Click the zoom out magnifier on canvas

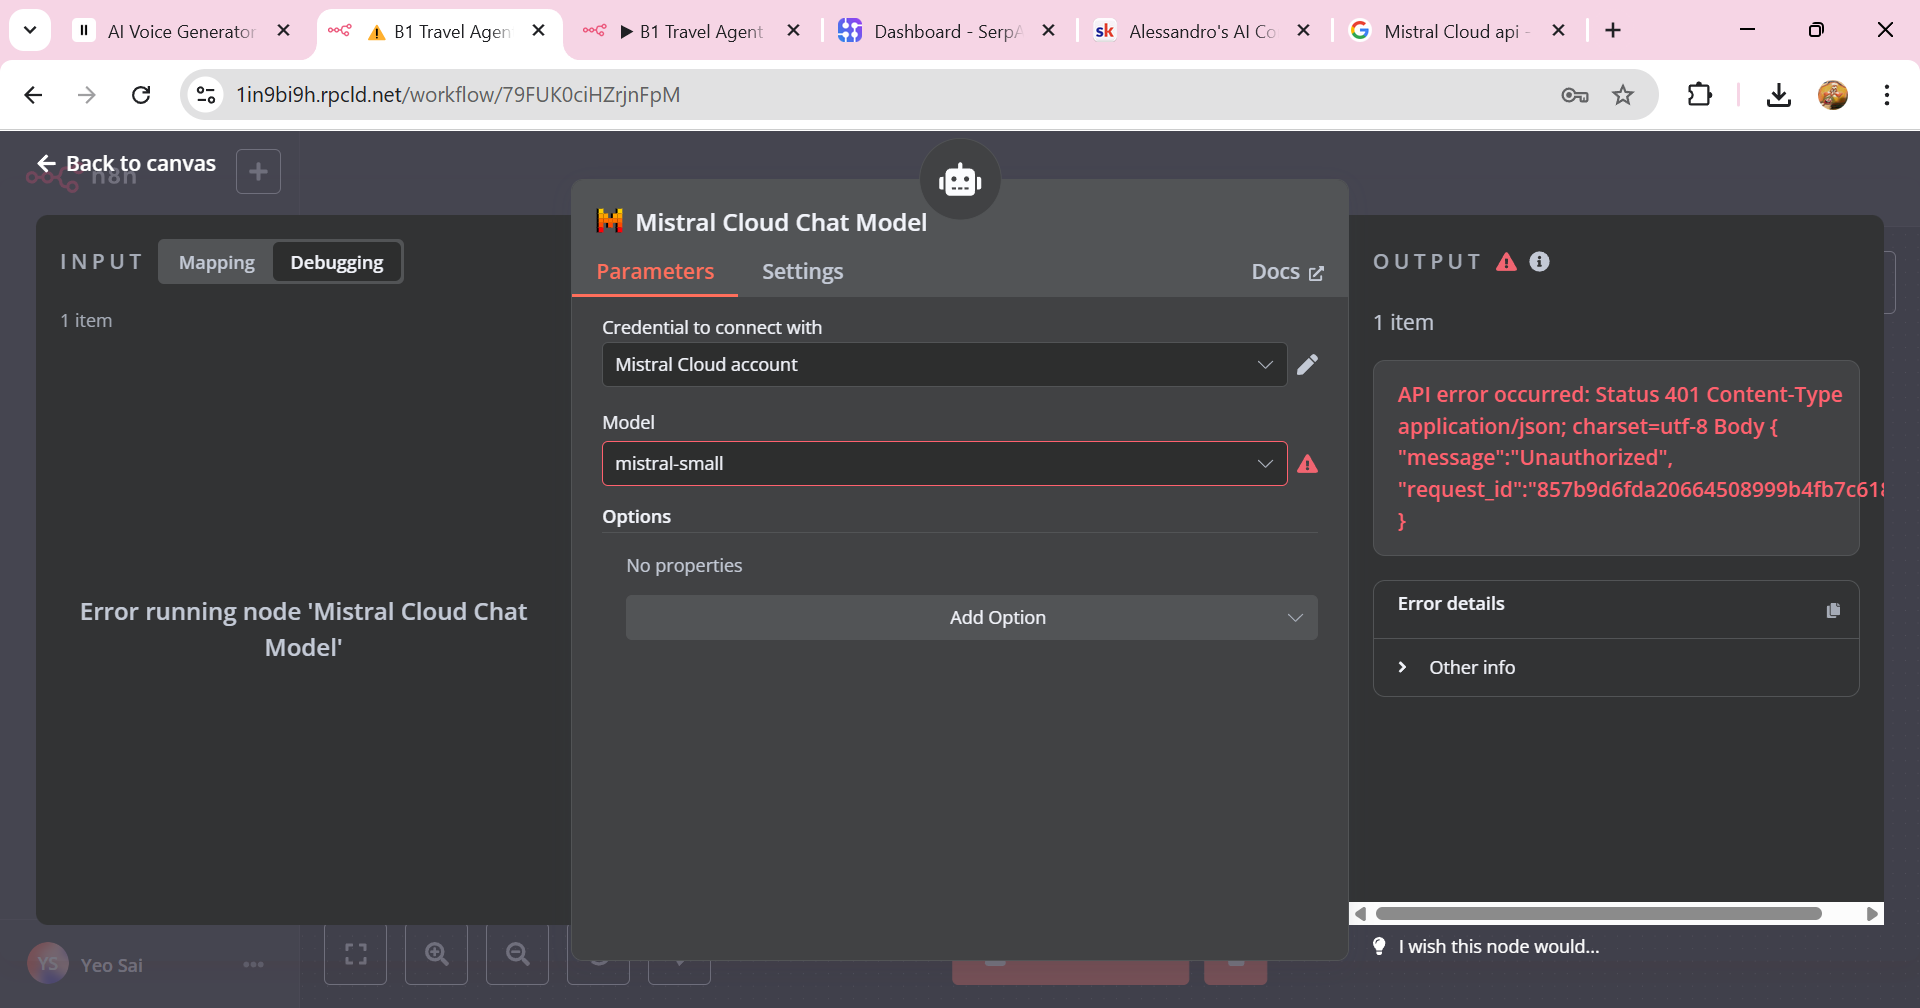(517, 954)
